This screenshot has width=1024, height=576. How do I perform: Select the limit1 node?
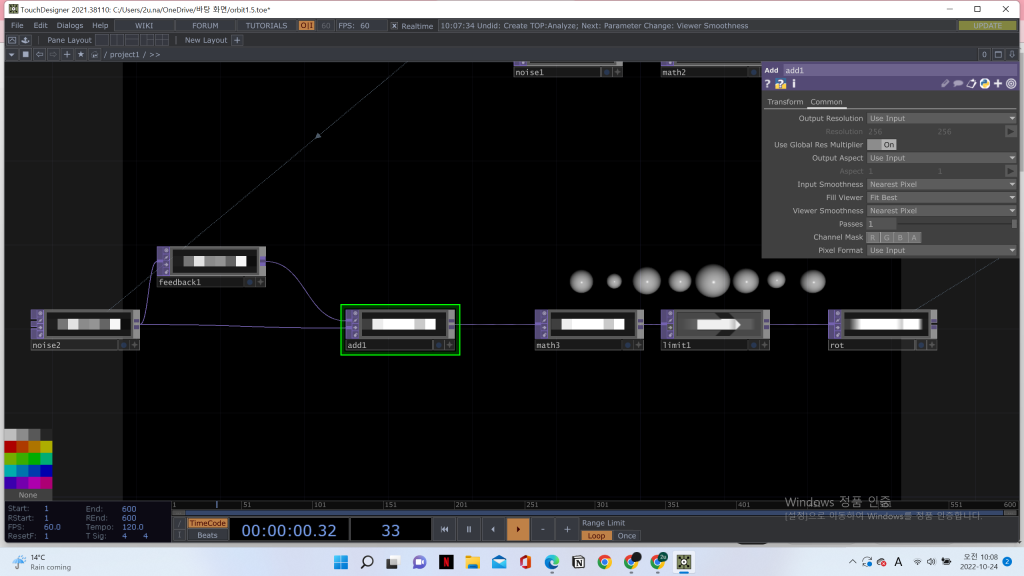[715, 330]
